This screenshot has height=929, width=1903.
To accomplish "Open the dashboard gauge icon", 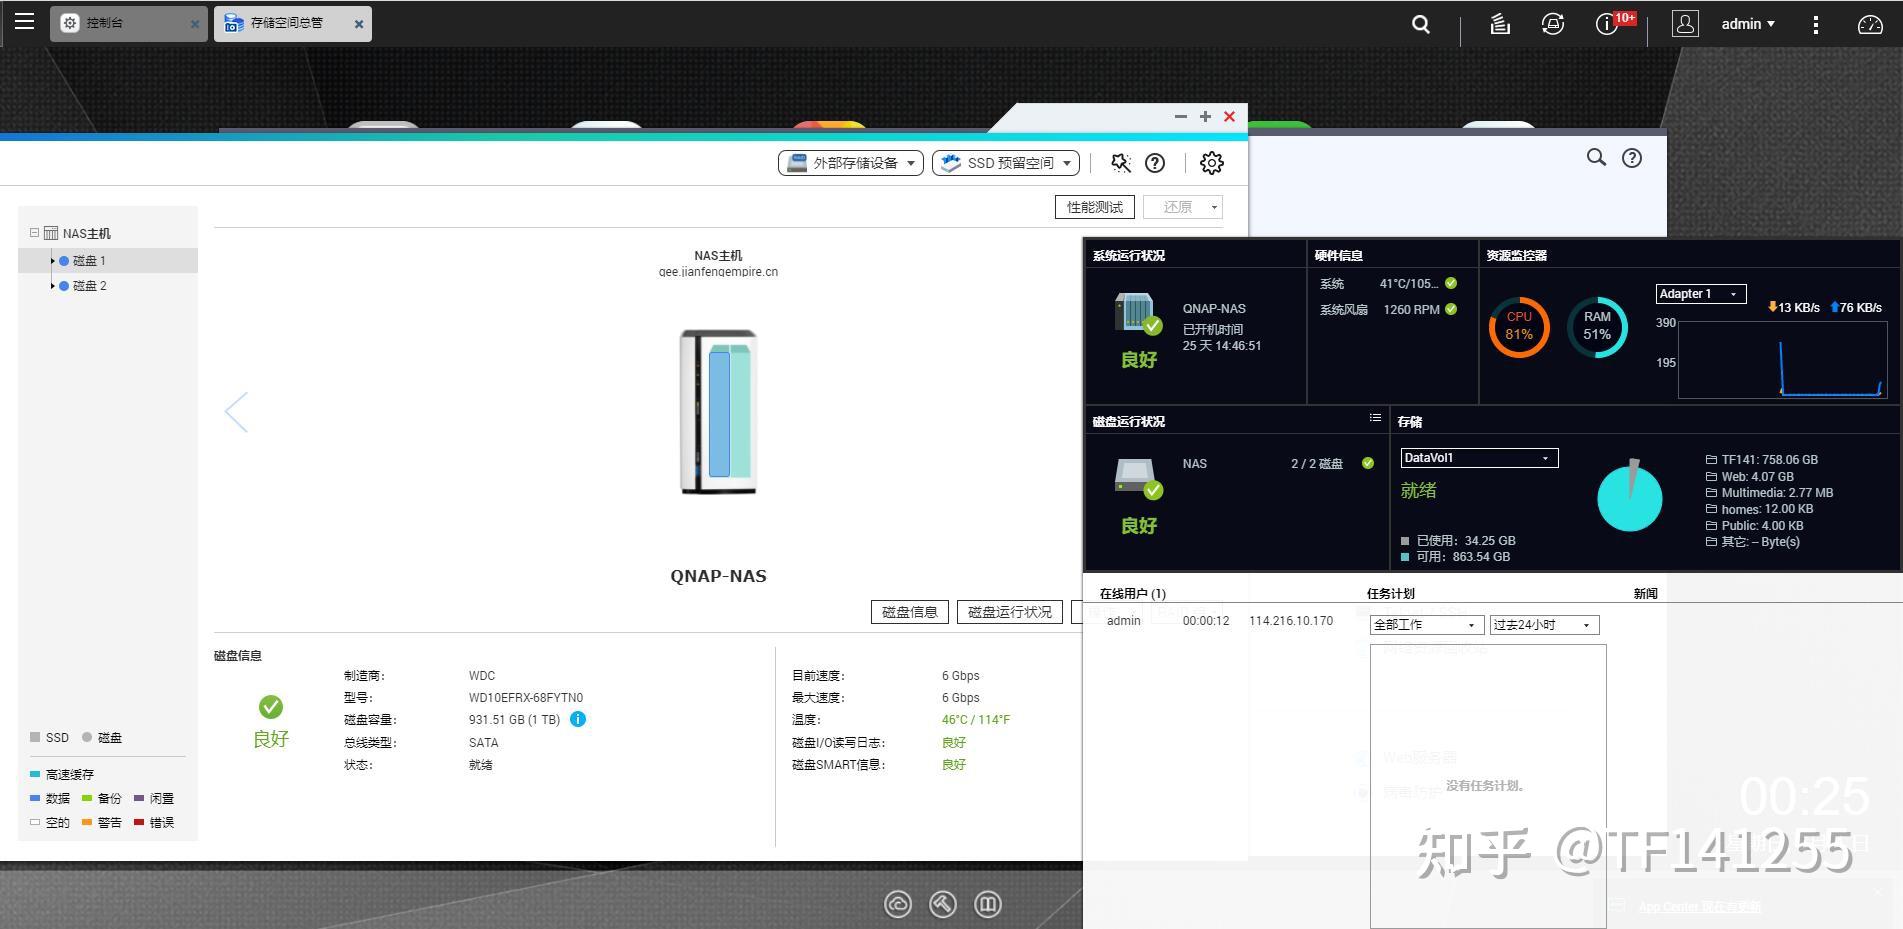I will pyautogui.click(x=1869, y=23).
